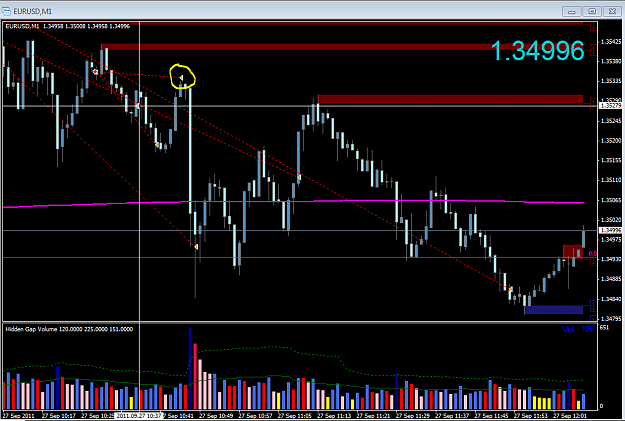This screenshot has width=625, height=421.
Task: Click the 1.35200 price axis label
Action: pos(611,140)
